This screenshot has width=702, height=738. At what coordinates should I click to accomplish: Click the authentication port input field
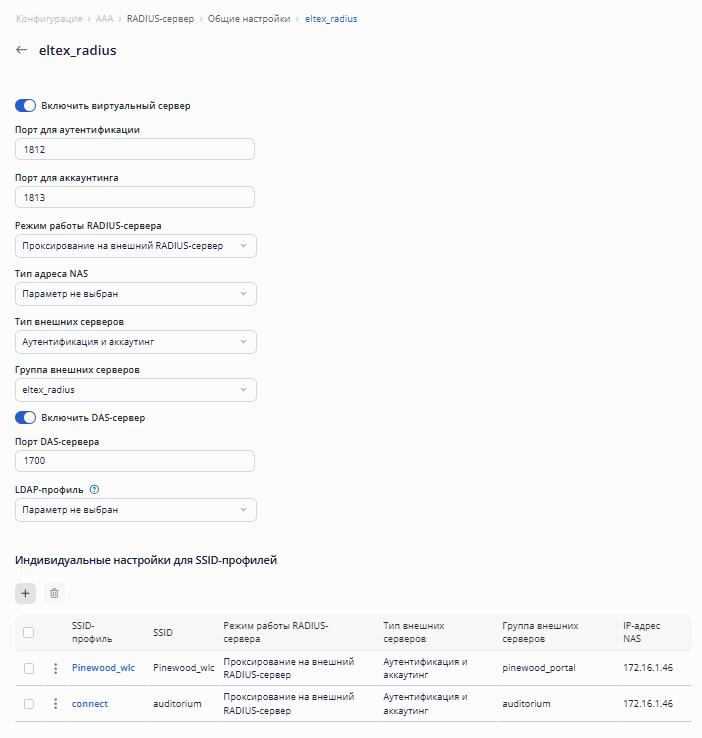point(136,150)
